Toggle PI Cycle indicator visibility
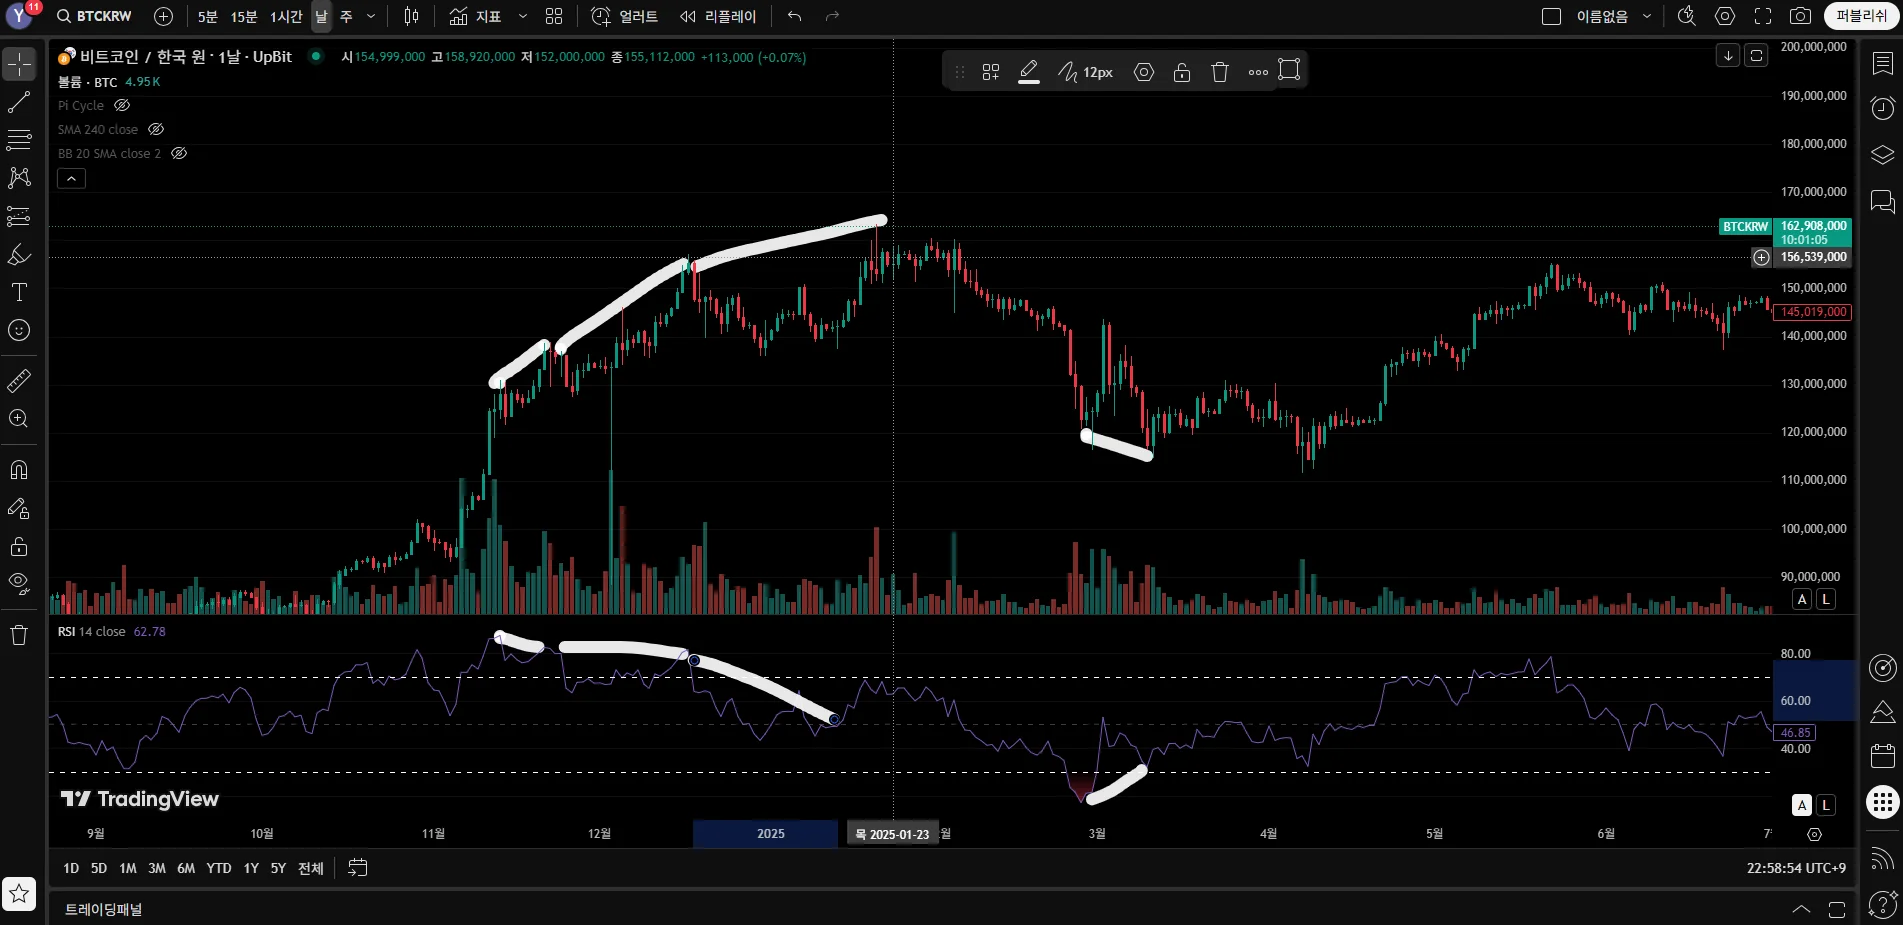Viewport: 1903px width, 925px height. coord(122,105)
